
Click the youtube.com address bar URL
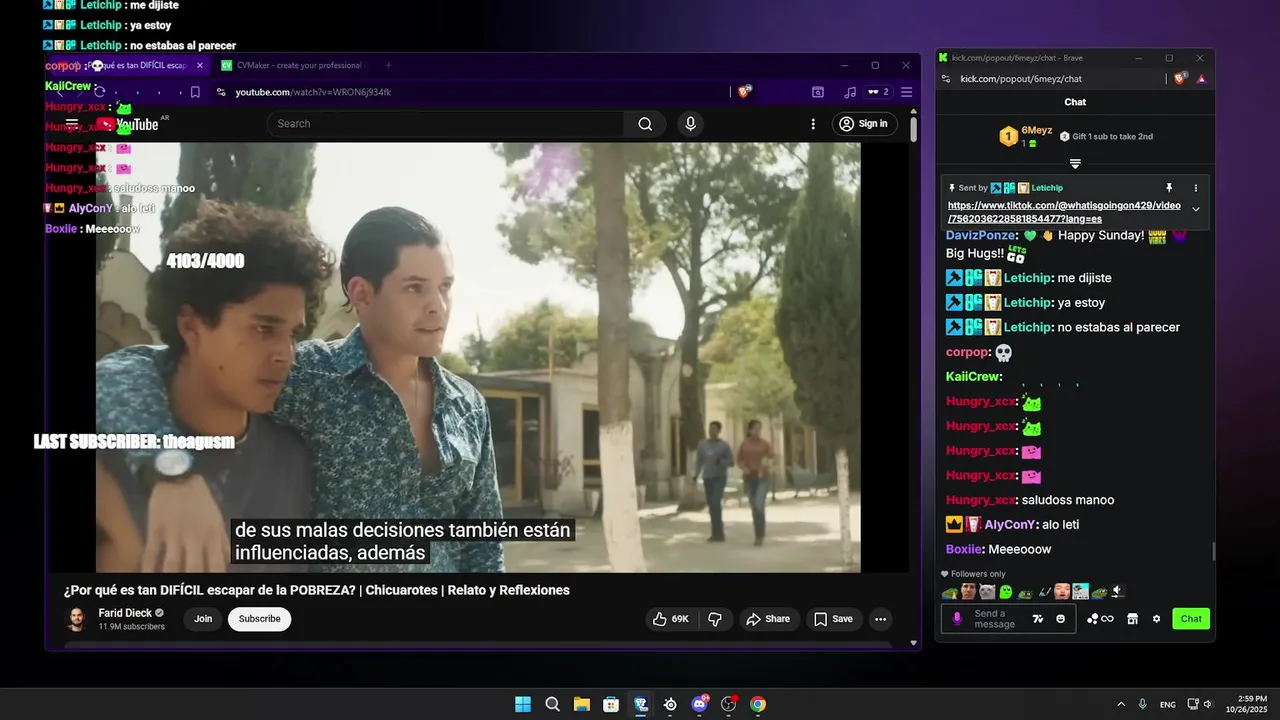pos(313,92)
